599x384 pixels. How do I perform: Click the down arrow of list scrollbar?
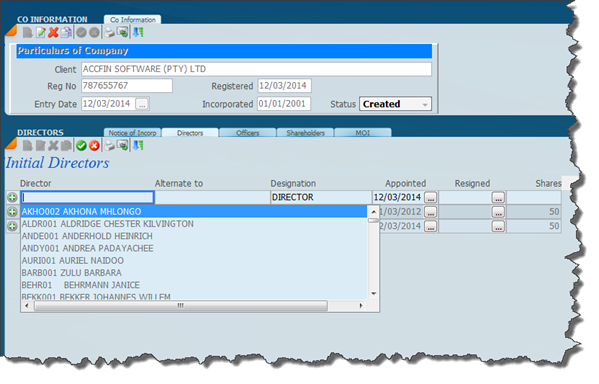374,293
